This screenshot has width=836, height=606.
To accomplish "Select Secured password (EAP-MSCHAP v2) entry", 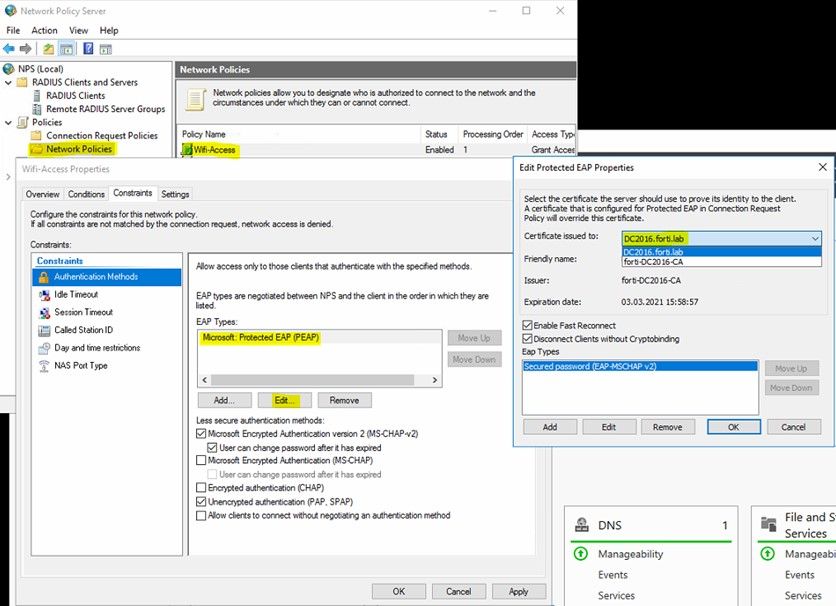I will pos(640,366).
